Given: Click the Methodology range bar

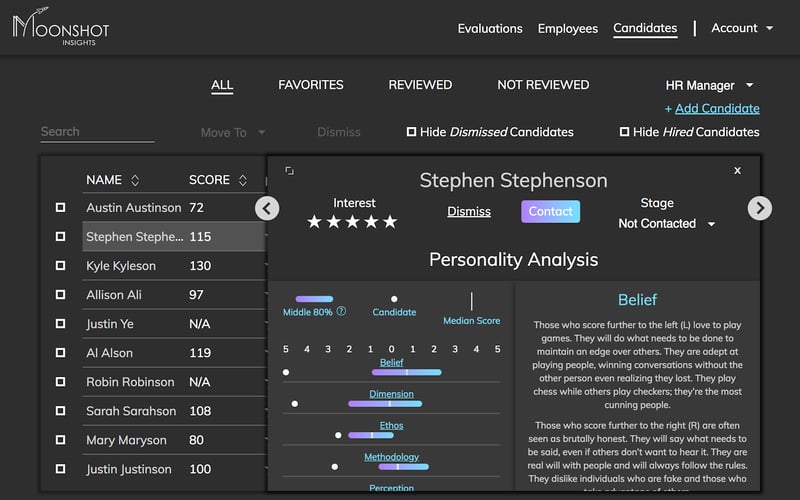Looking at the screenshot, I should pyautogui.click(x=404, y=467).
